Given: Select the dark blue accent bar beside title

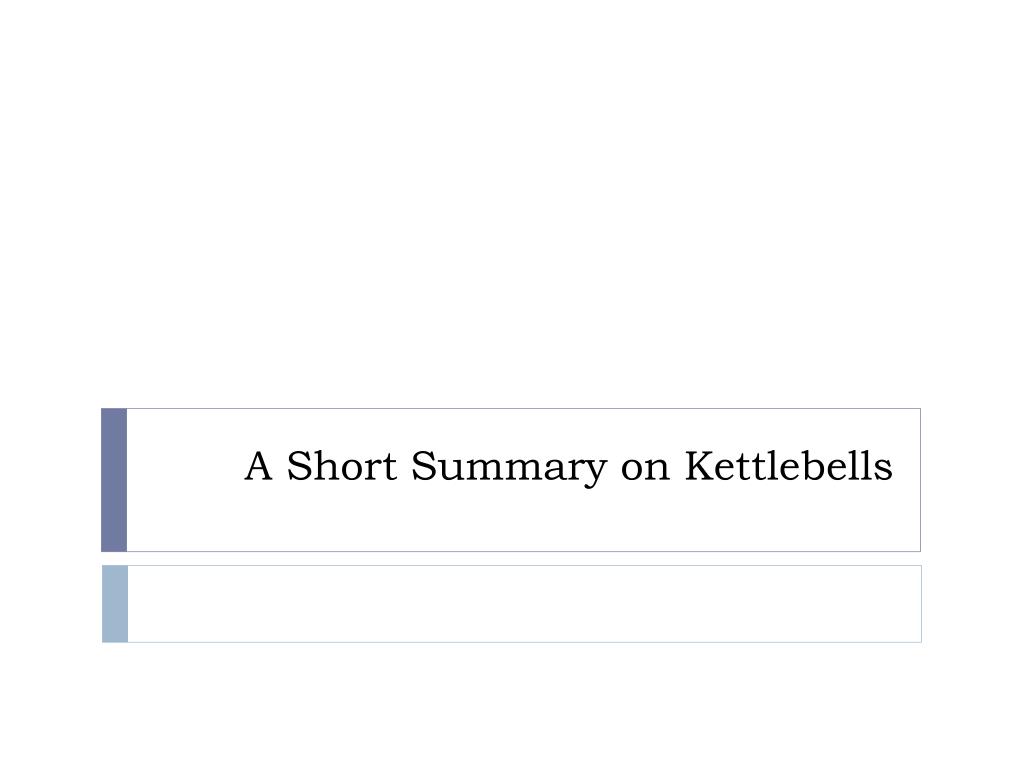Looking at the screenshot, I should coord(114,480).
